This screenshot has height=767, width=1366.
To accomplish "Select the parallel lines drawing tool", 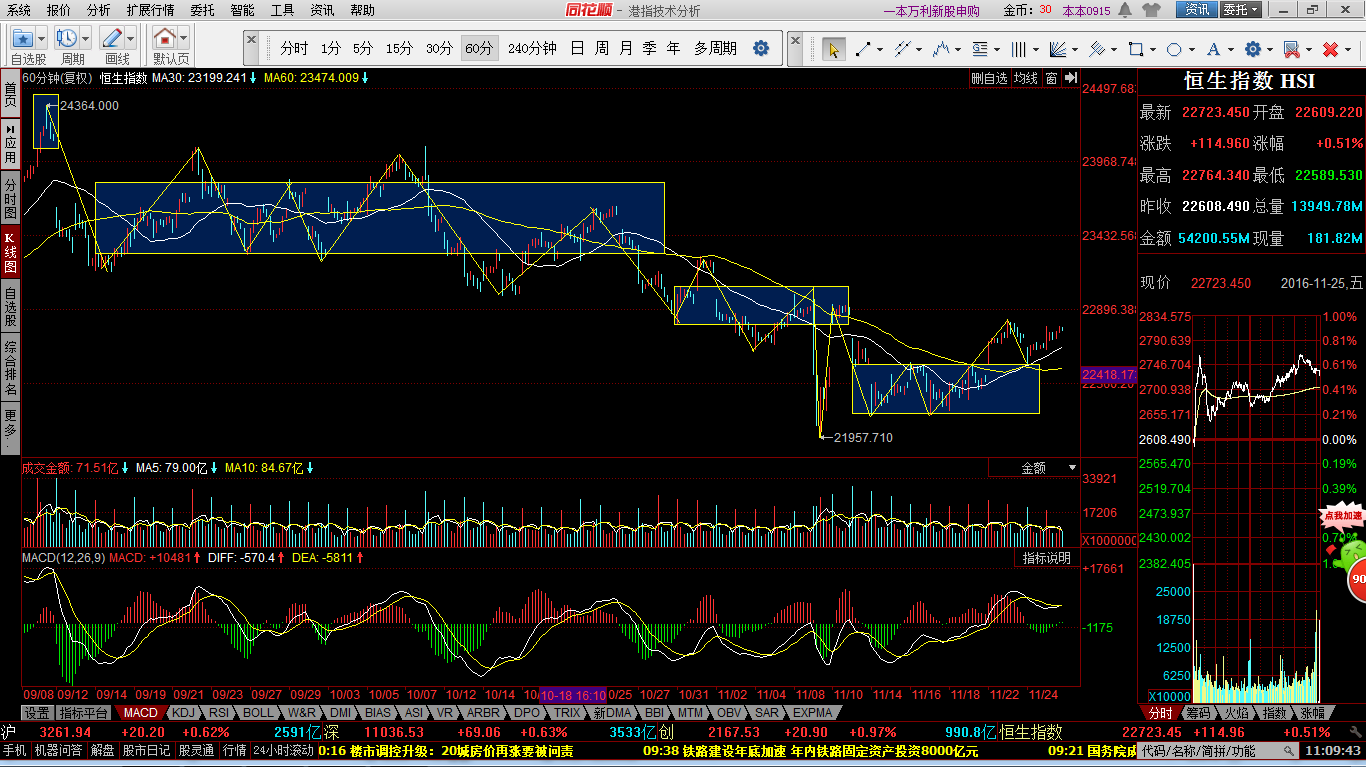I will pos(902,49).
